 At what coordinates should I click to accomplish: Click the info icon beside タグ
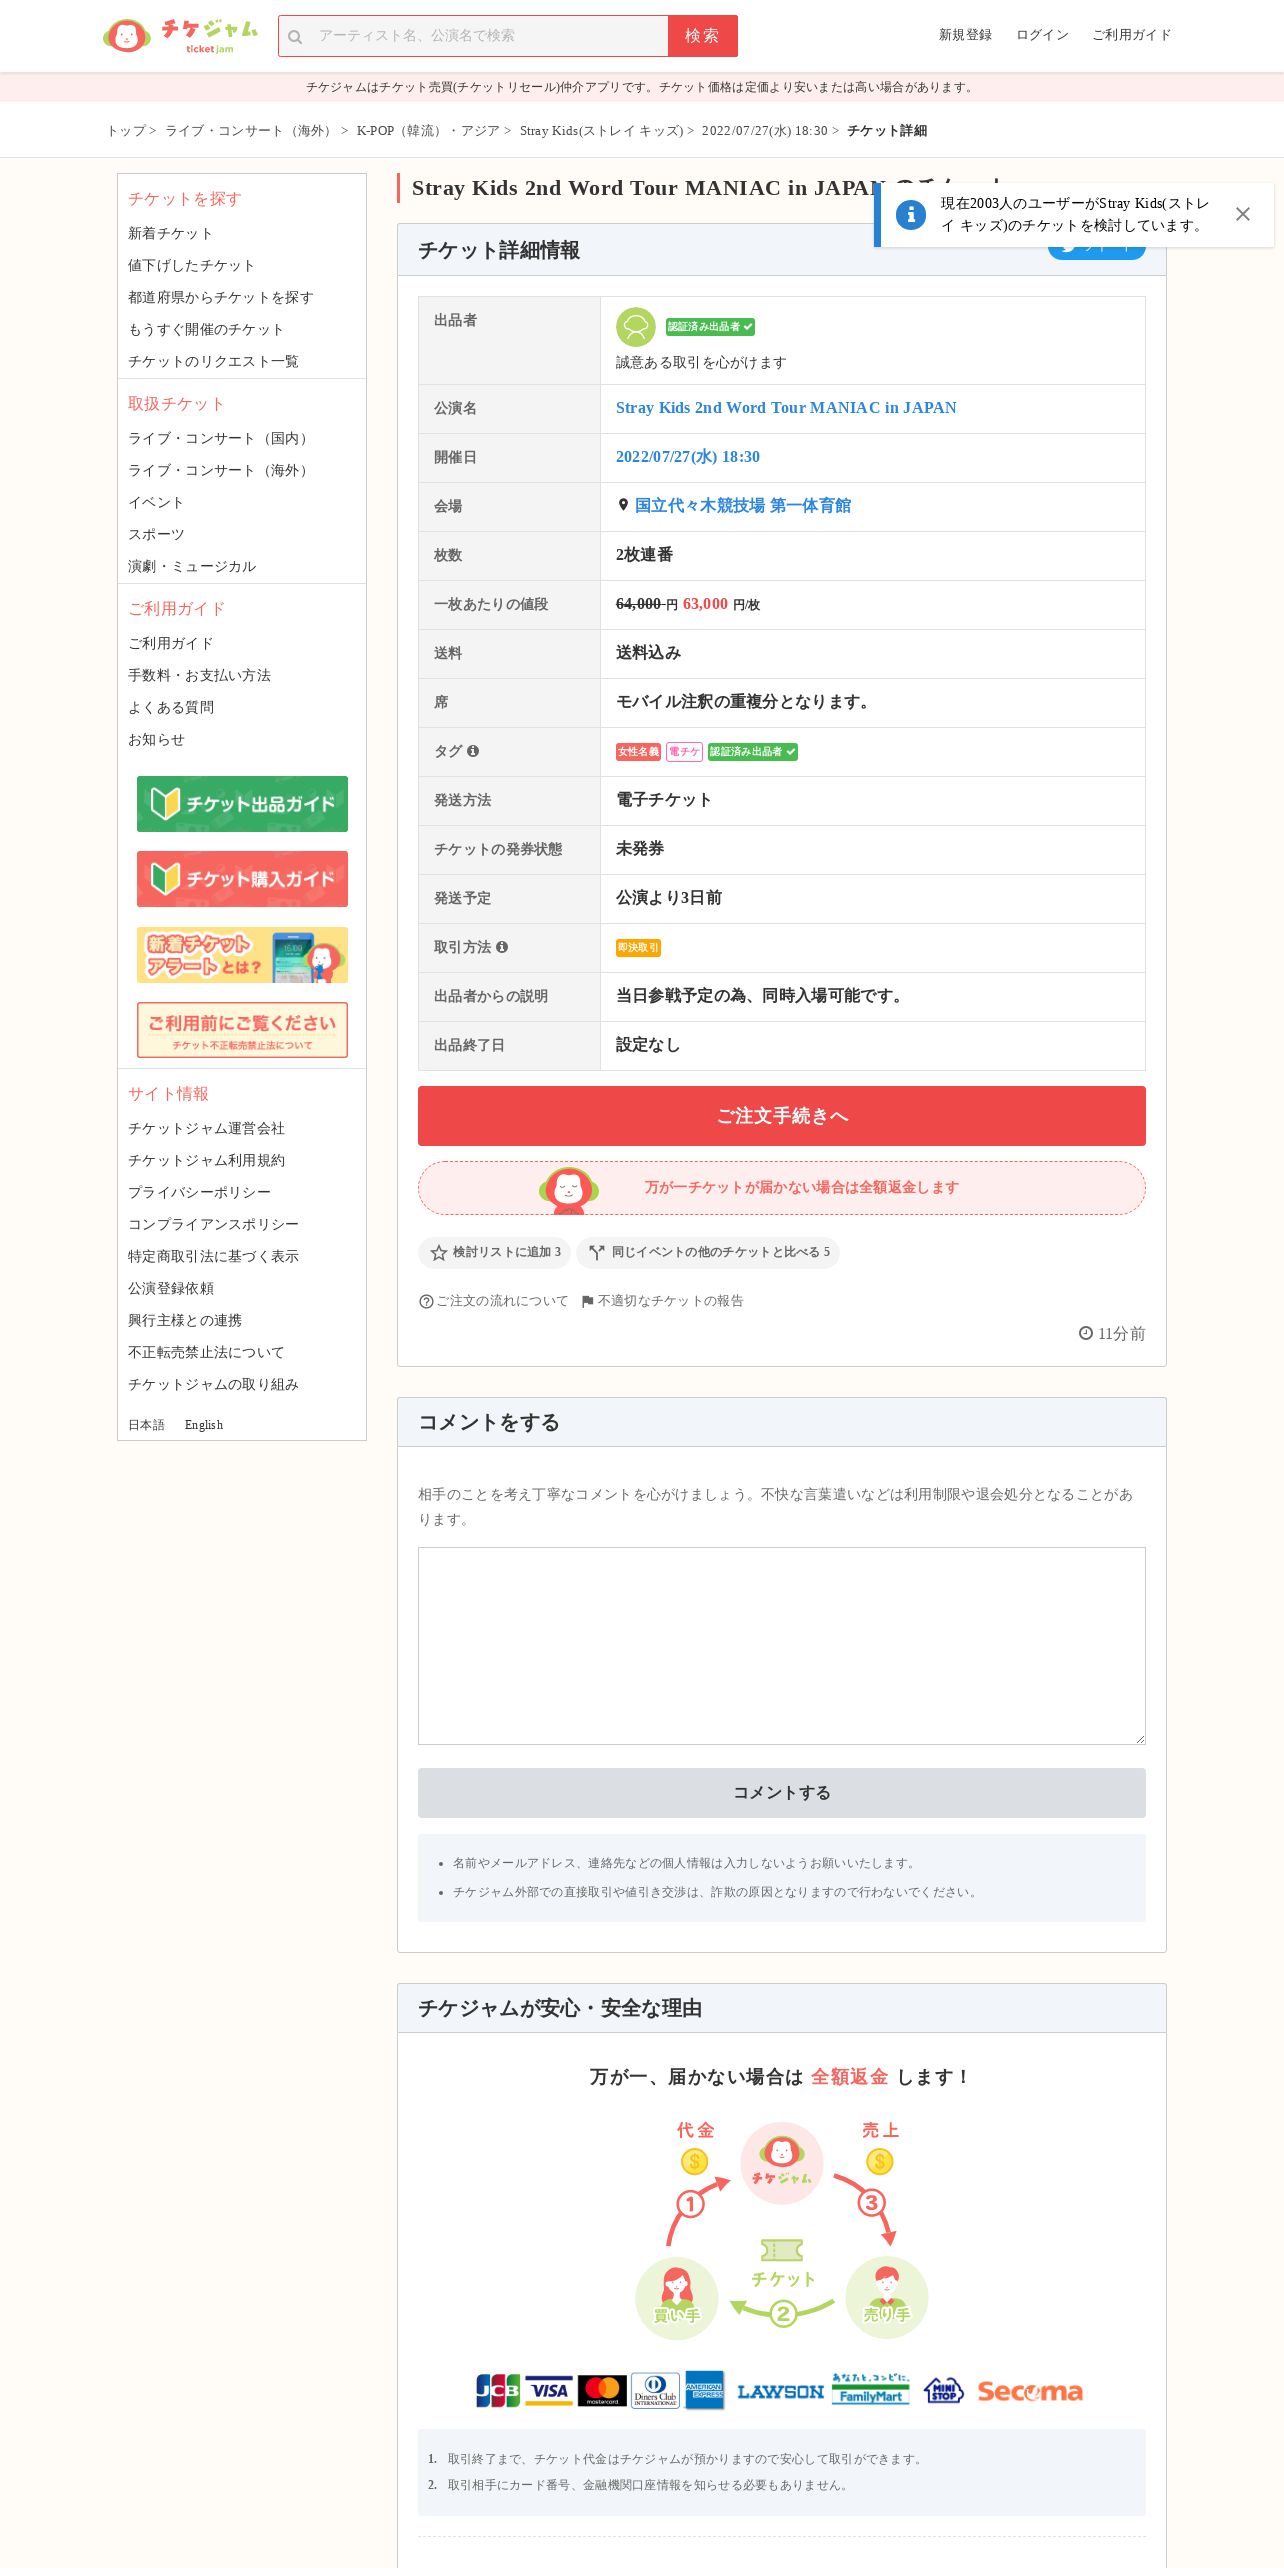click(x=473, y=751)
